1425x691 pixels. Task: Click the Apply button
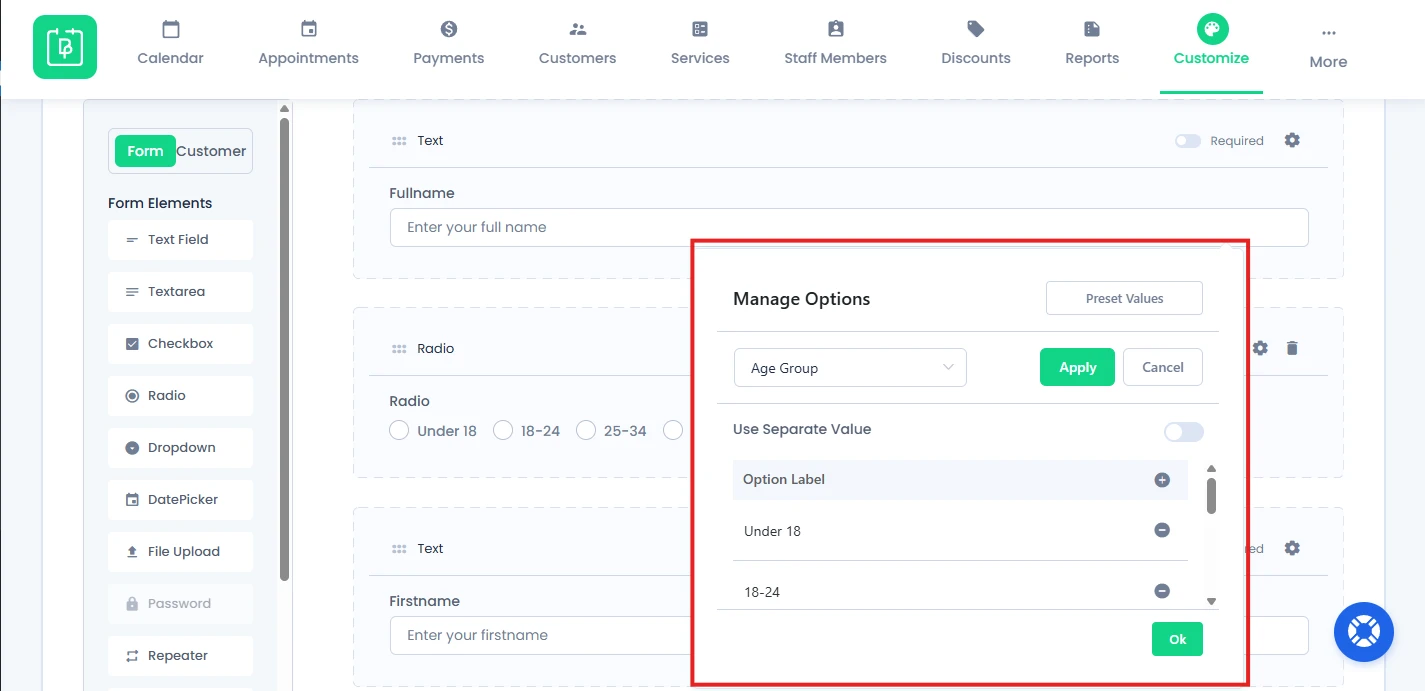coord(1077,367)
